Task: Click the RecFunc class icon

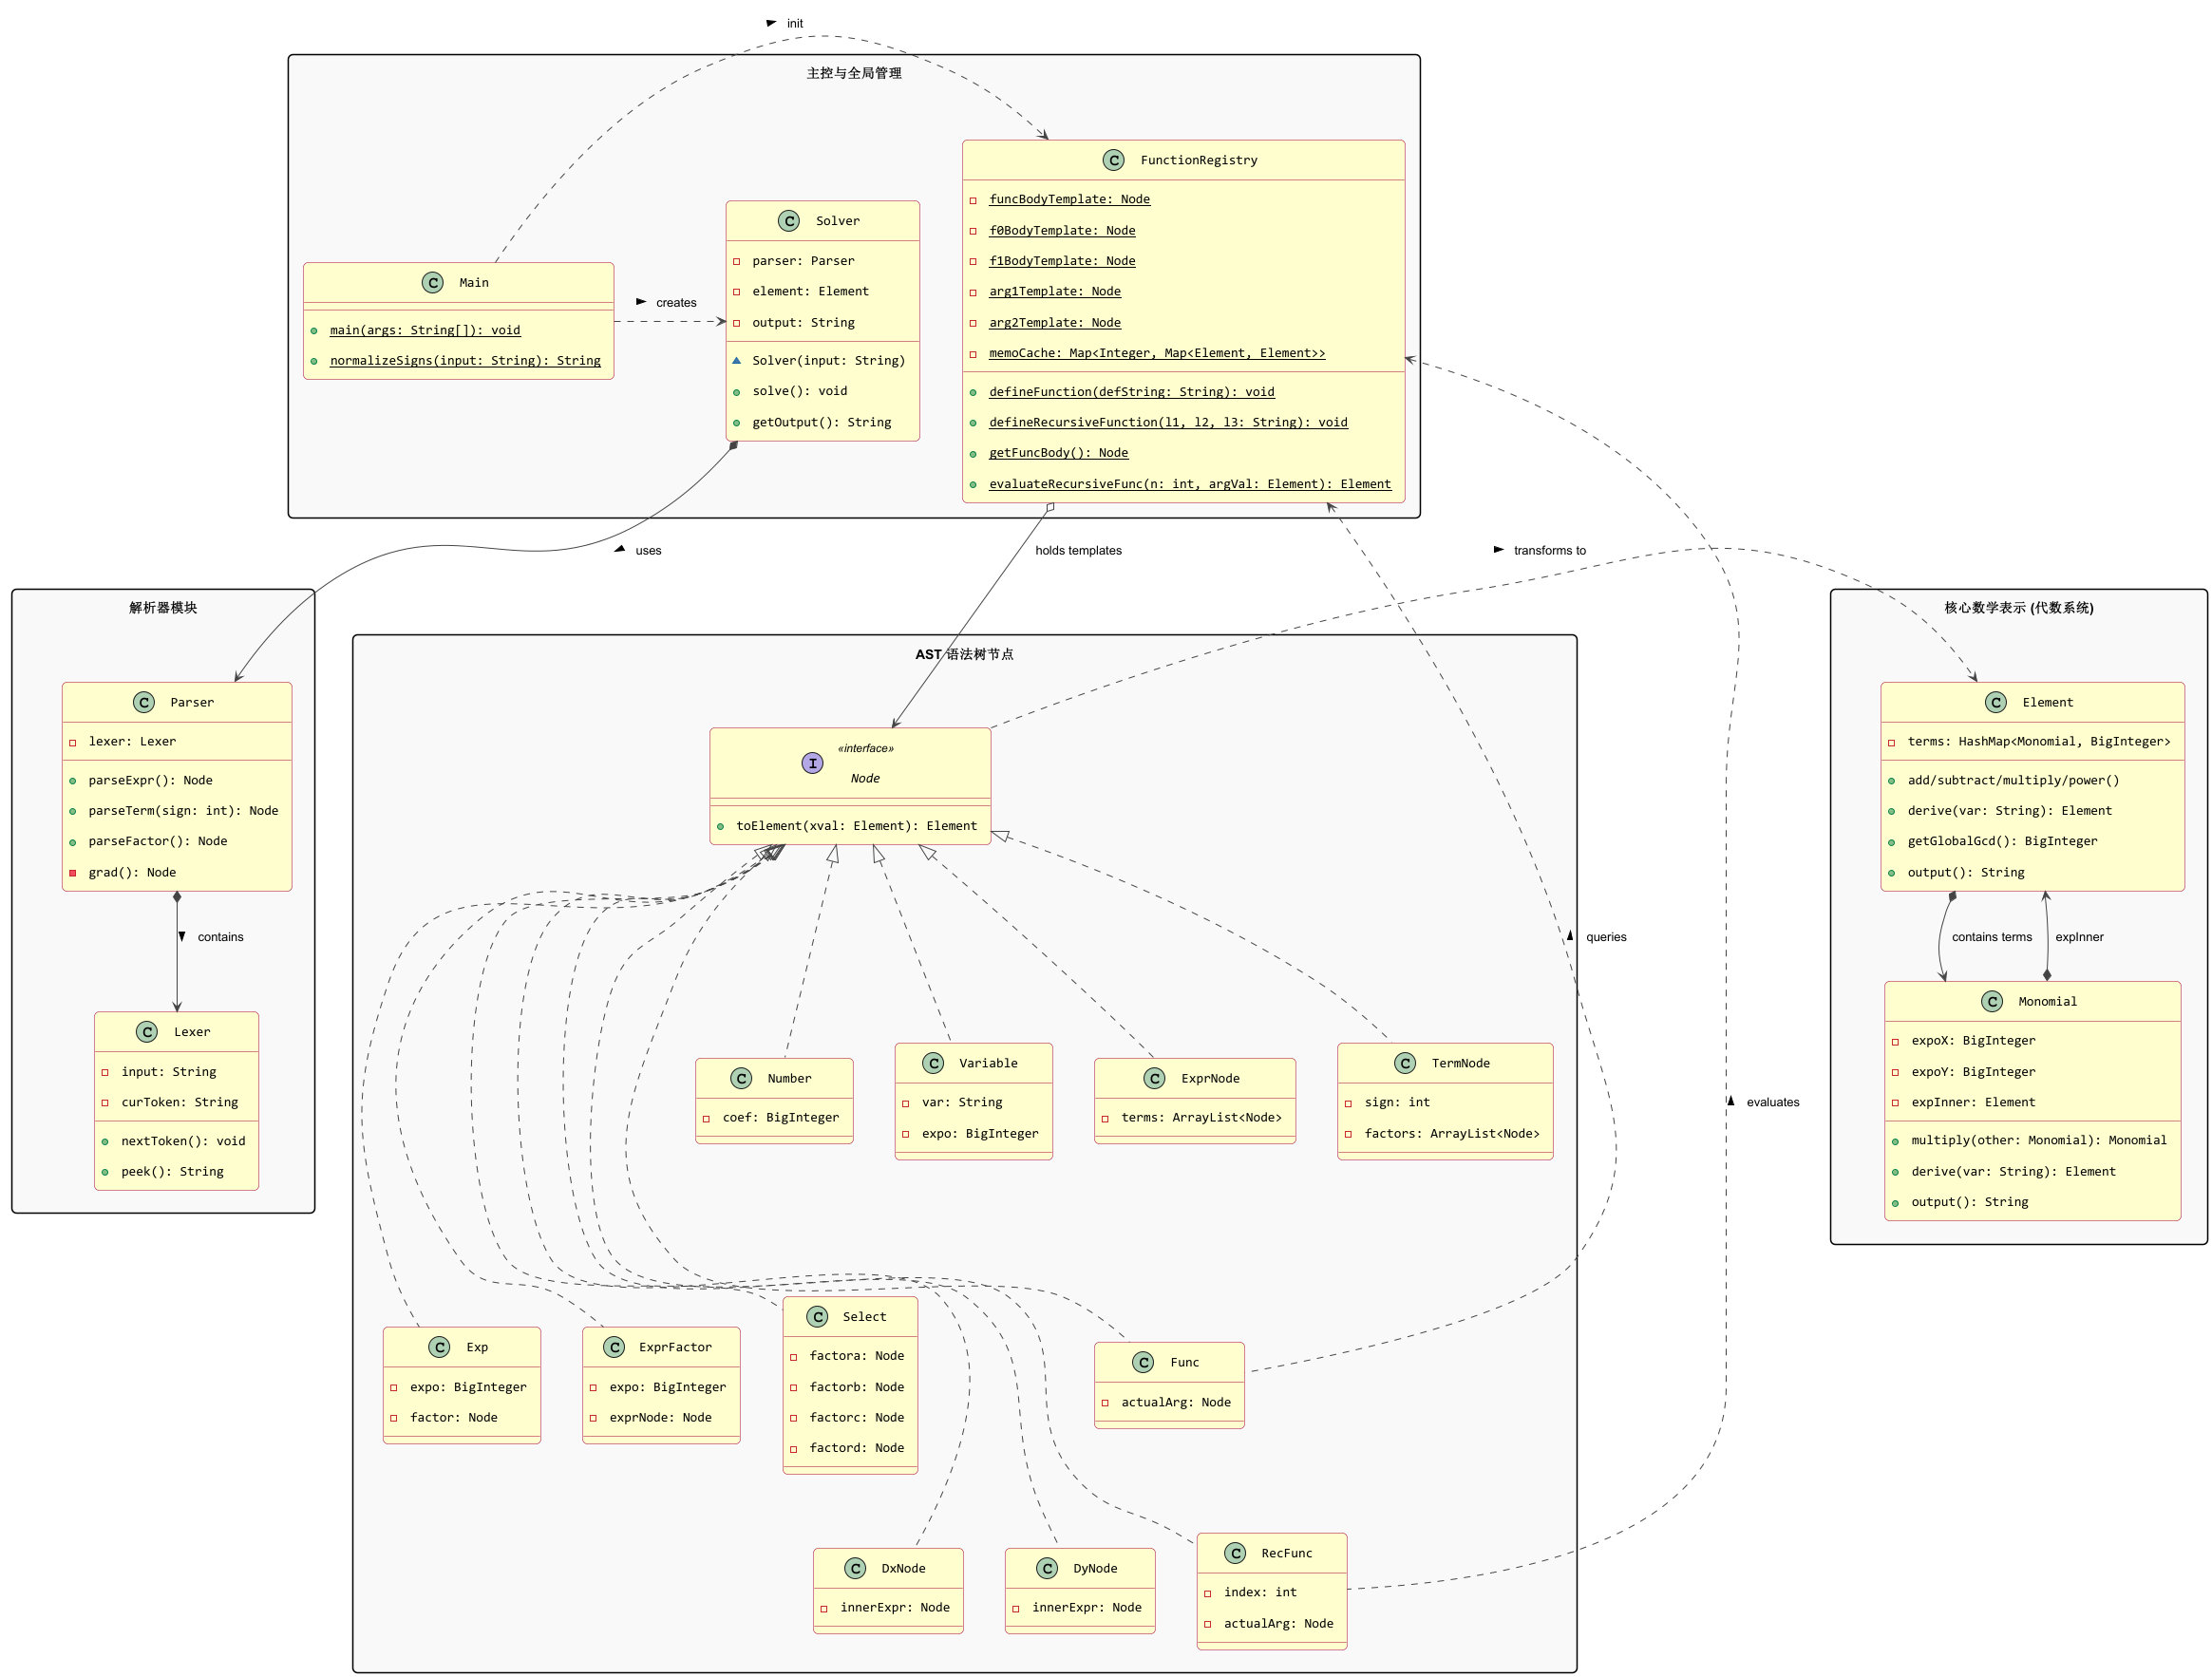Action: [1235, 1553]
